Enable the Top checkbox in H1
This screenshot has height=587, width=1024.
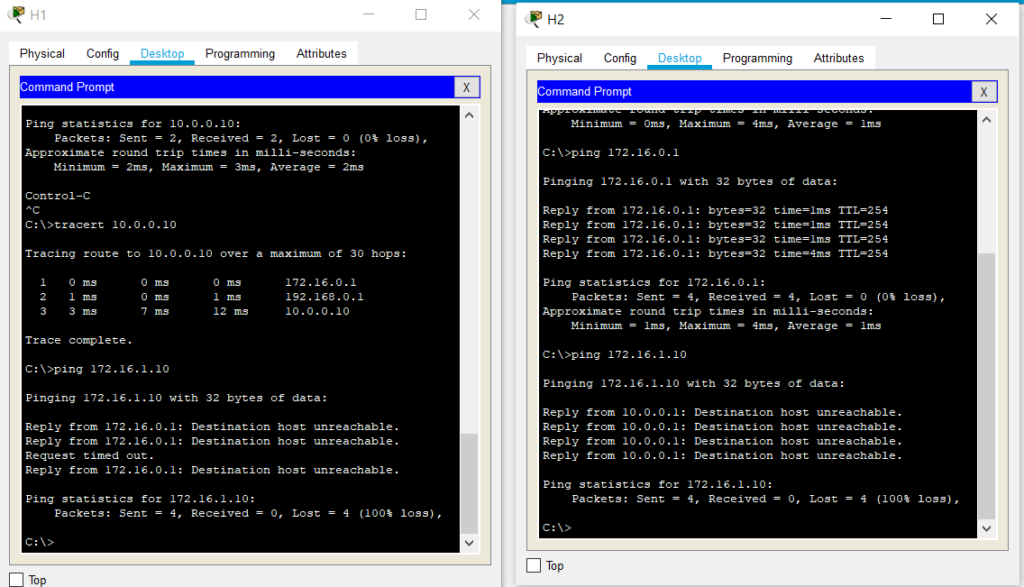tap(16, 580)
